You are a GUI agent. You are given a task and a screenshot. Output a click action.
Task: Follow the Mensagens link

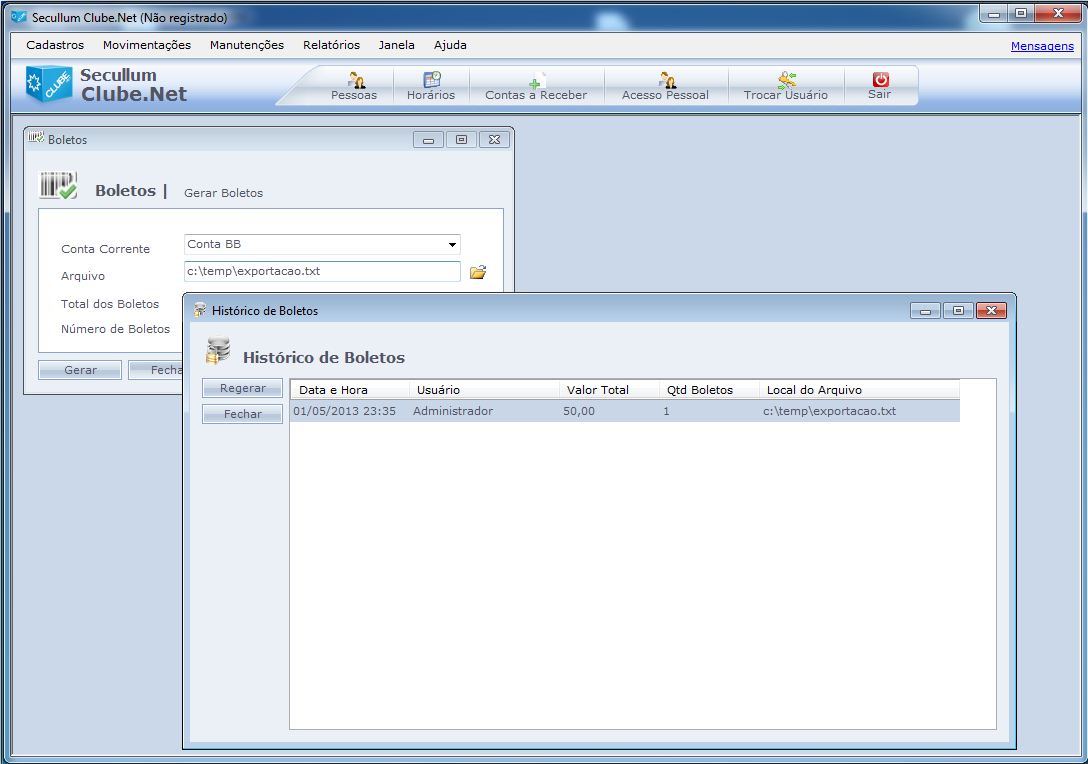tap(1042, 46)
